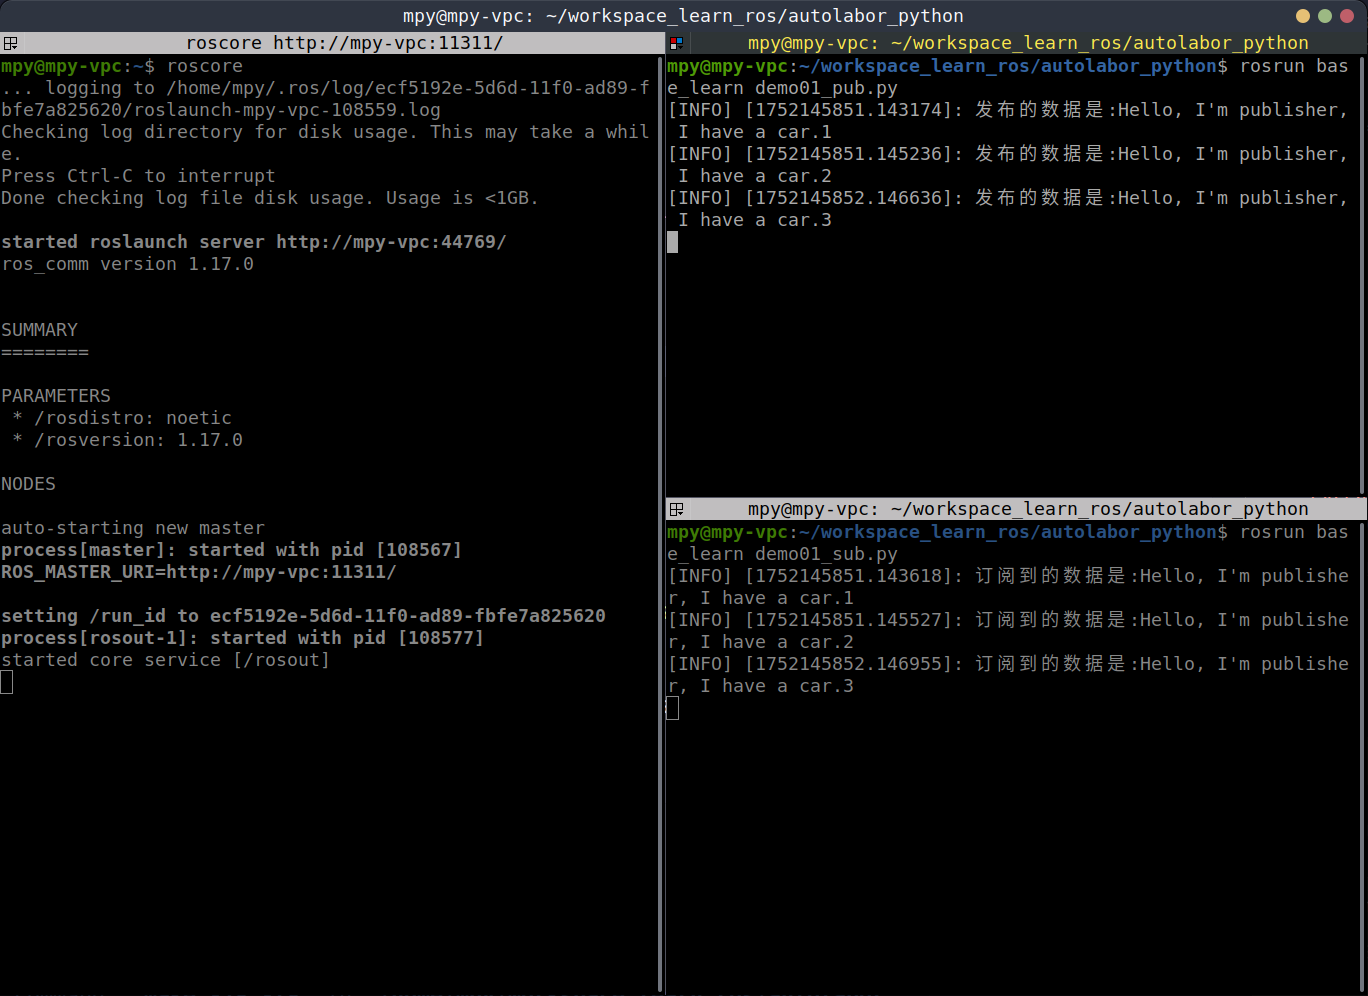The width and height of the screenshot is (1368, 996).
Task: Click 'I have a car.1' in publisher pane
Action: [755, 132]
